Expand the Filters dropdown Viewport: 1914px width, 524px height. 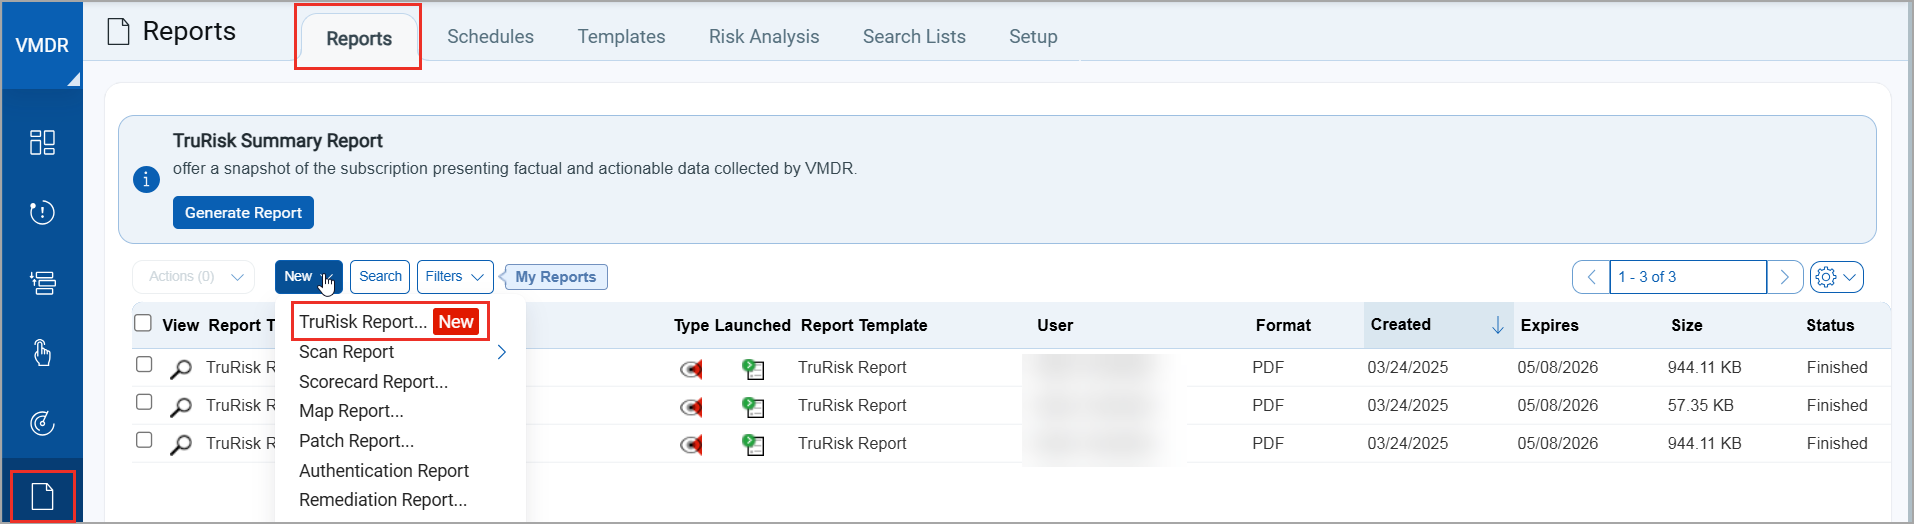point(454,277)
